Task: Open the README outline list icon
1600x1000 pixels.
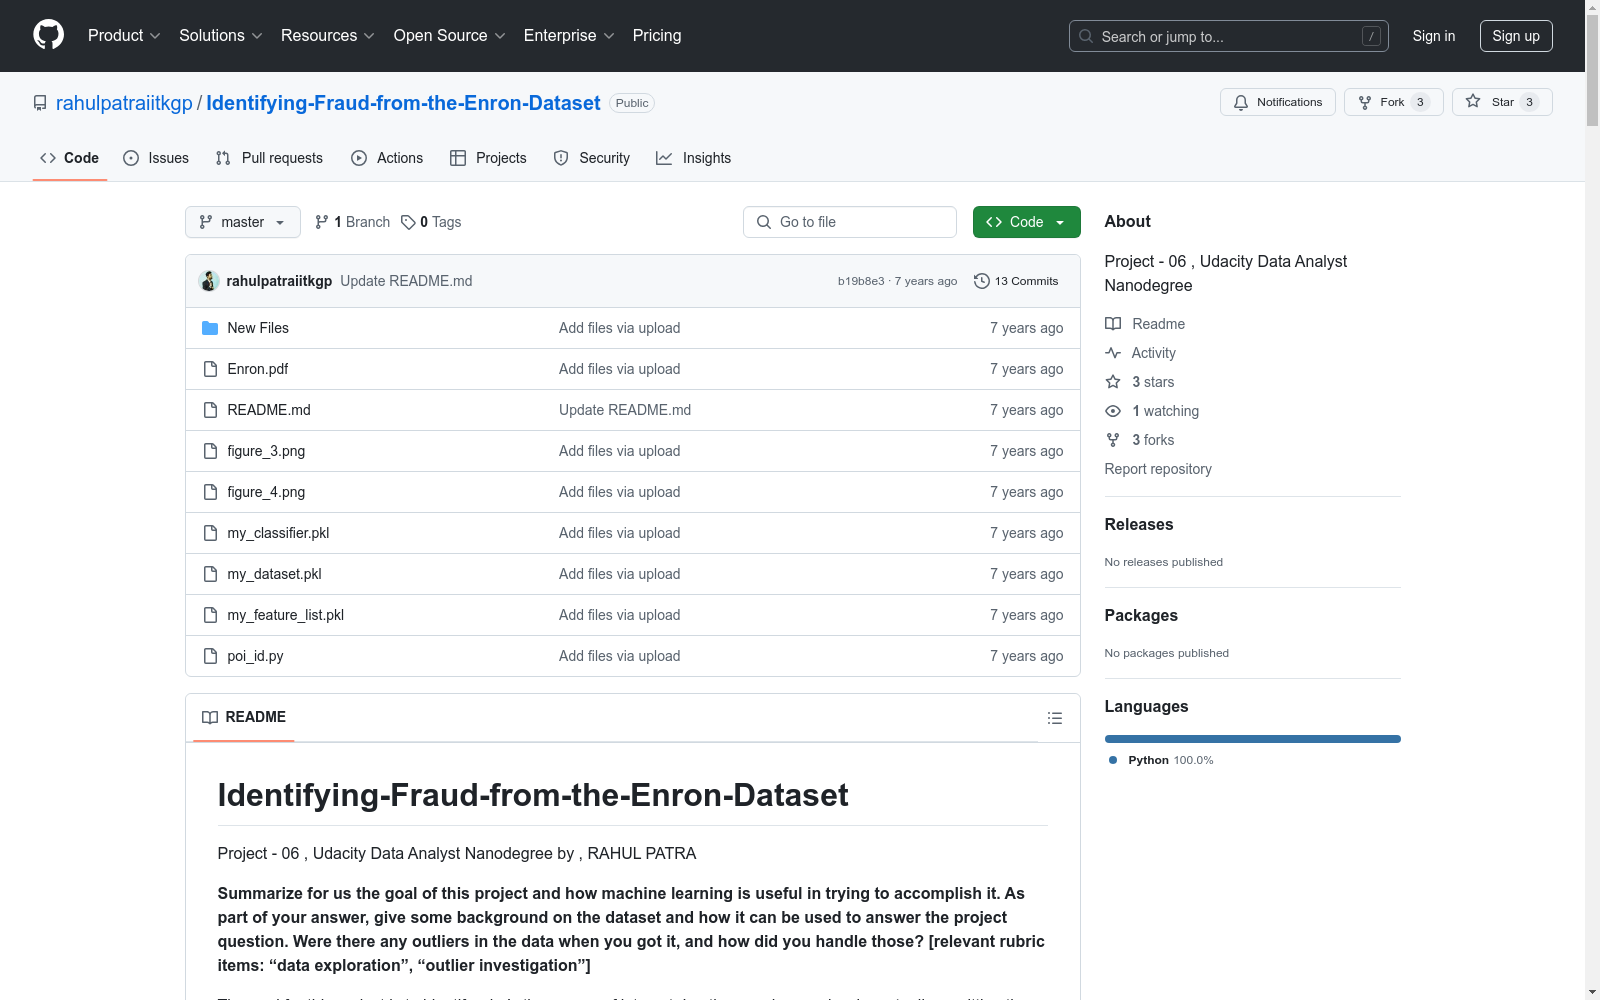Action: pos(1055,718)
